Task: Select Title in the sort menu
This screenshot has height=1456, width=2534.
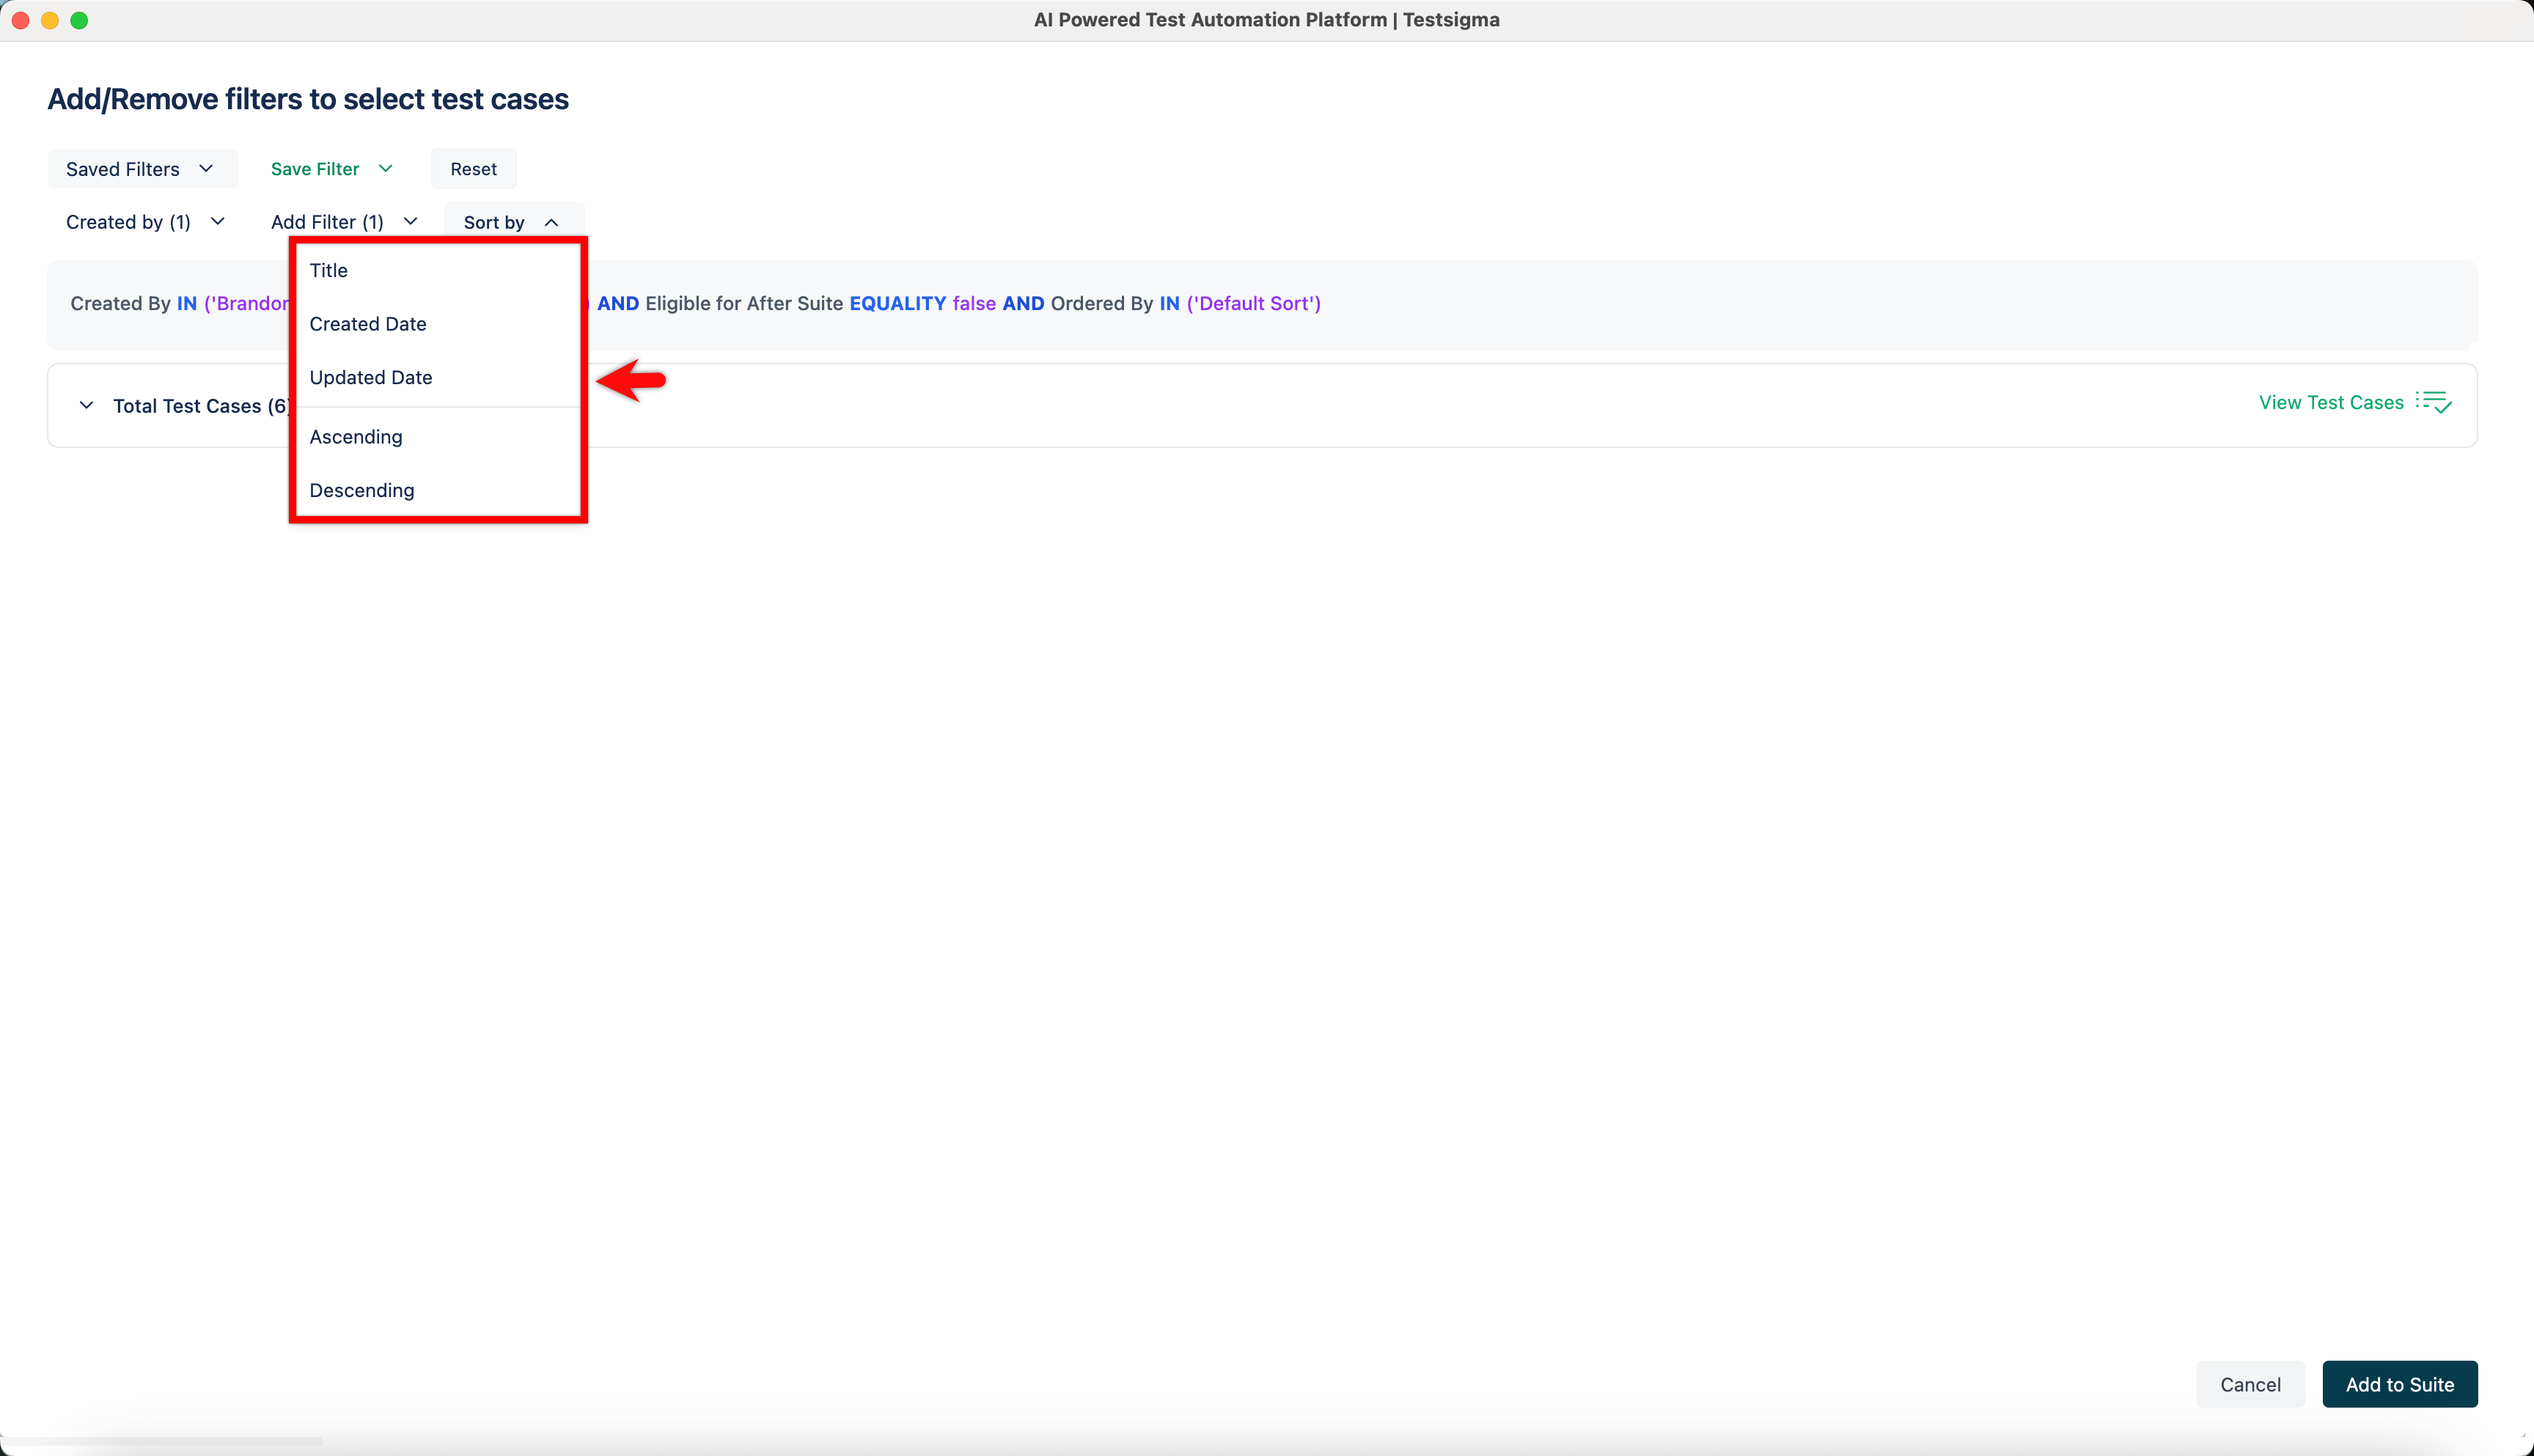Action: click(328, 270)
